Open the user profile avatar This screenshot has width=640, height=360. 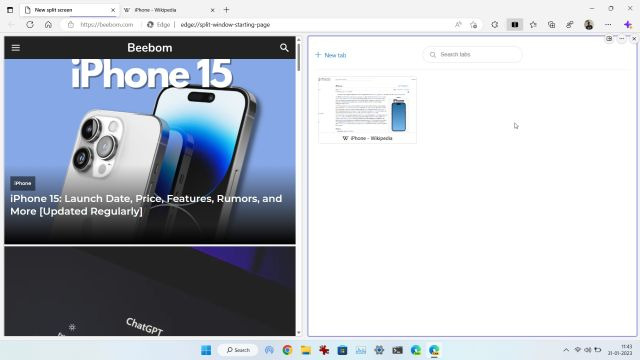[589, 24]
